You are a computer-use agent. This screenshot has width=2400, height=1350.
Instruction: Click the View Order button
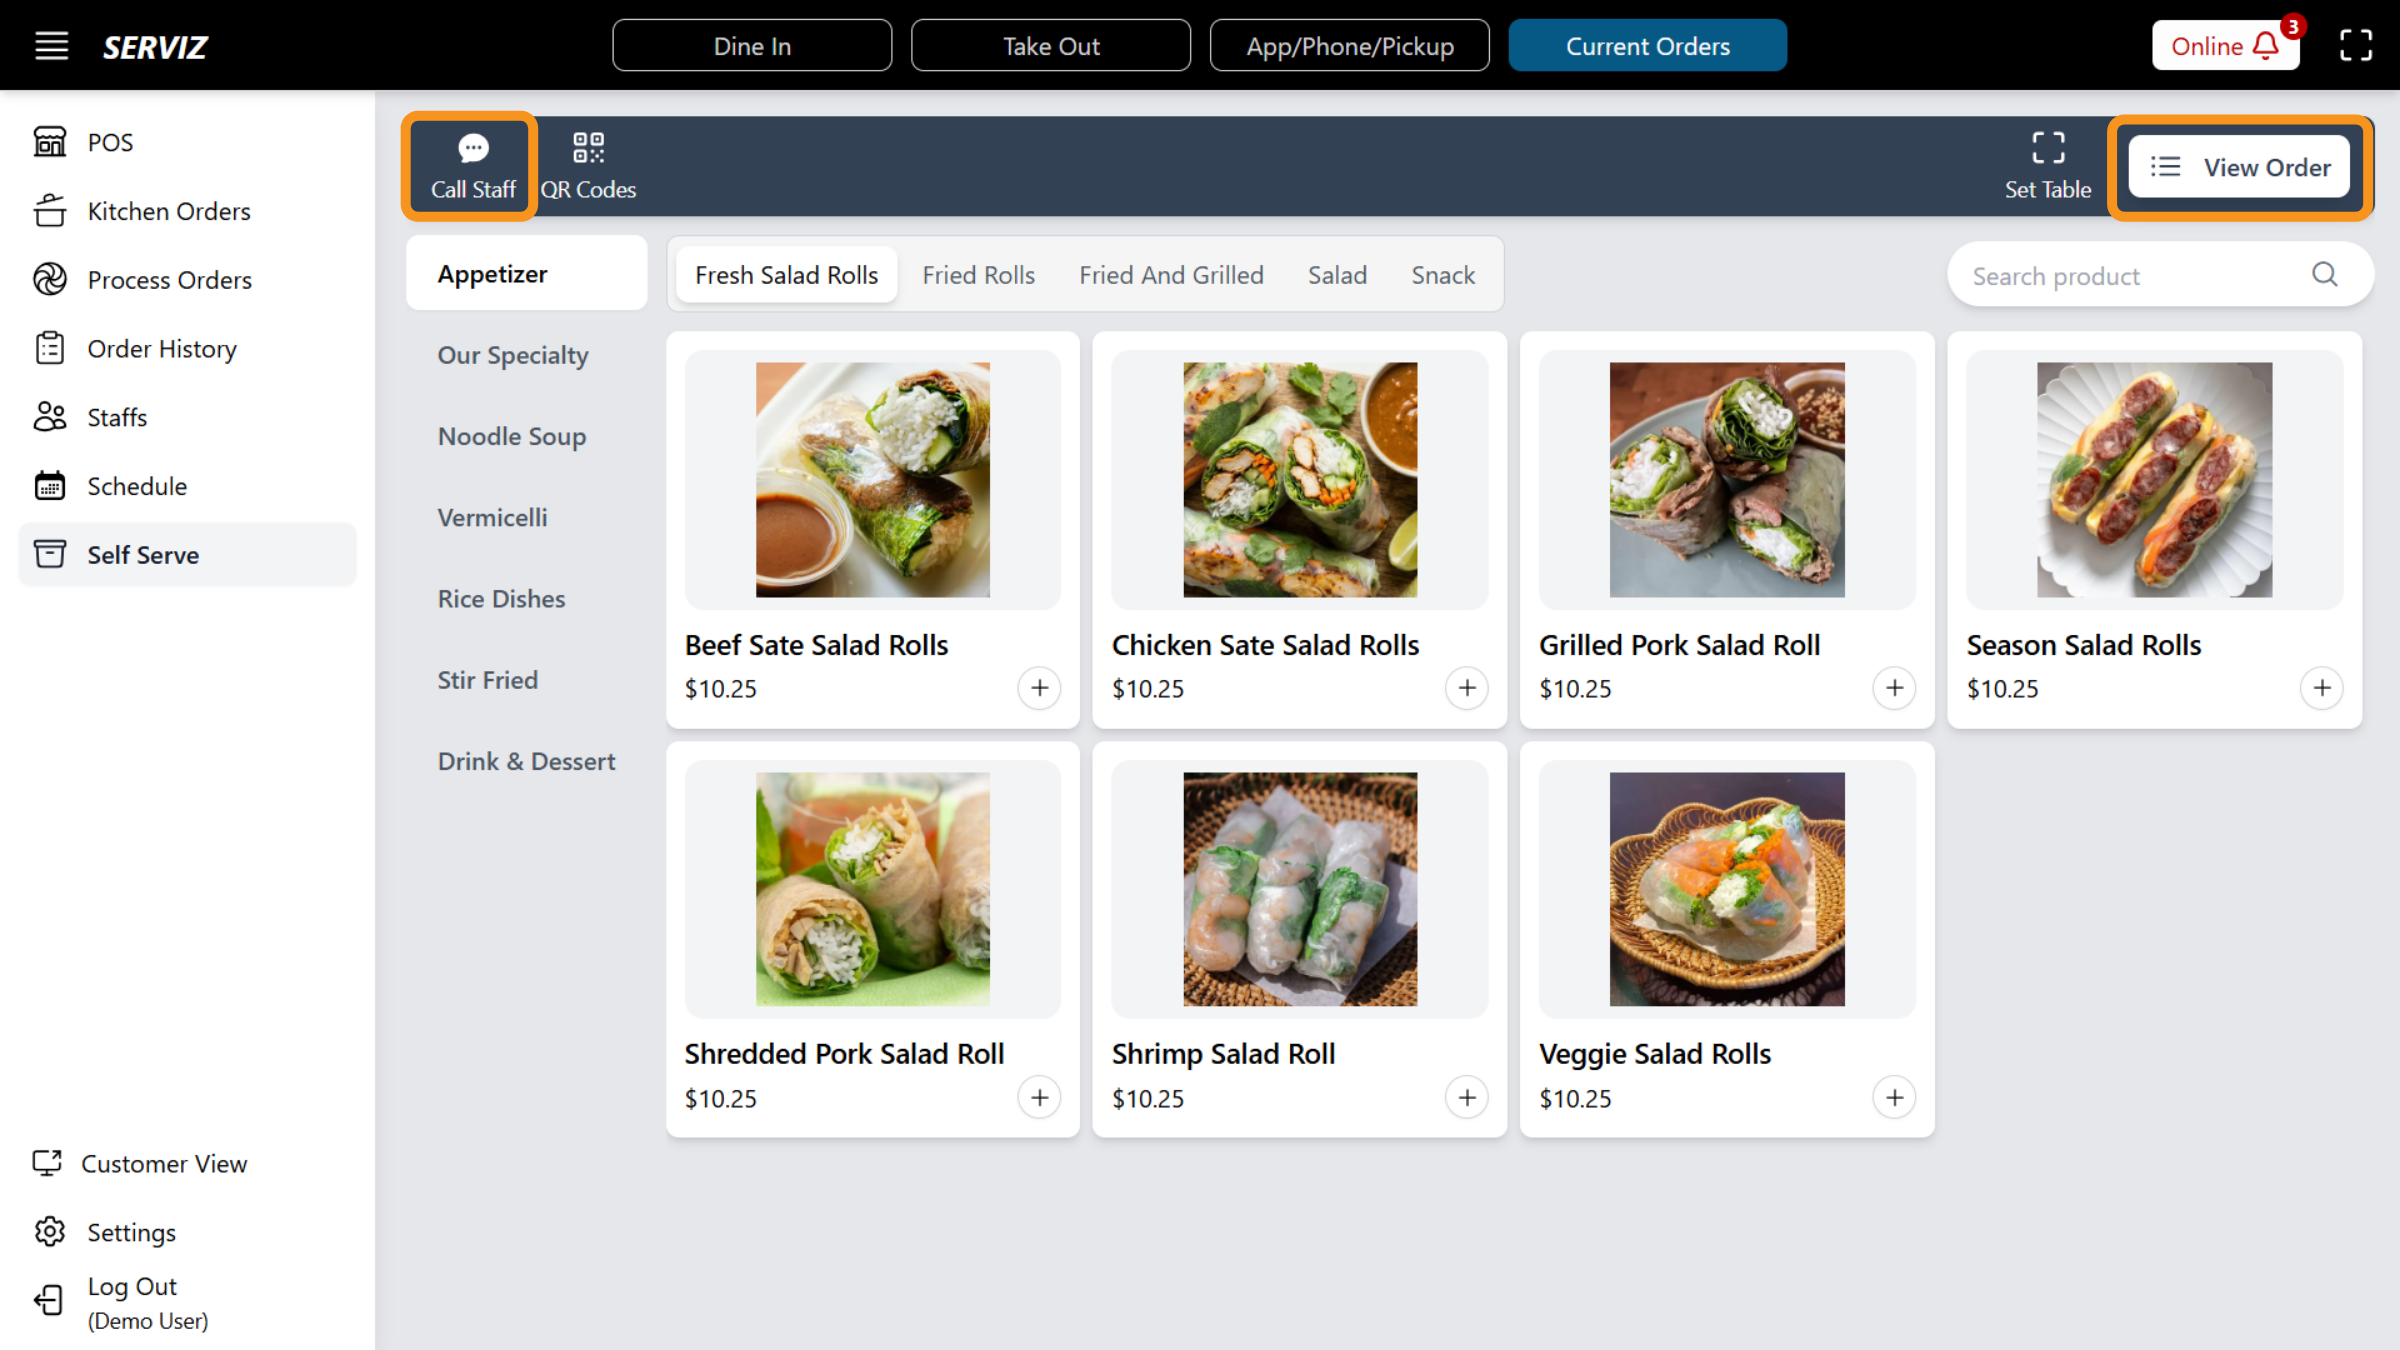(x=2240, y=167)
